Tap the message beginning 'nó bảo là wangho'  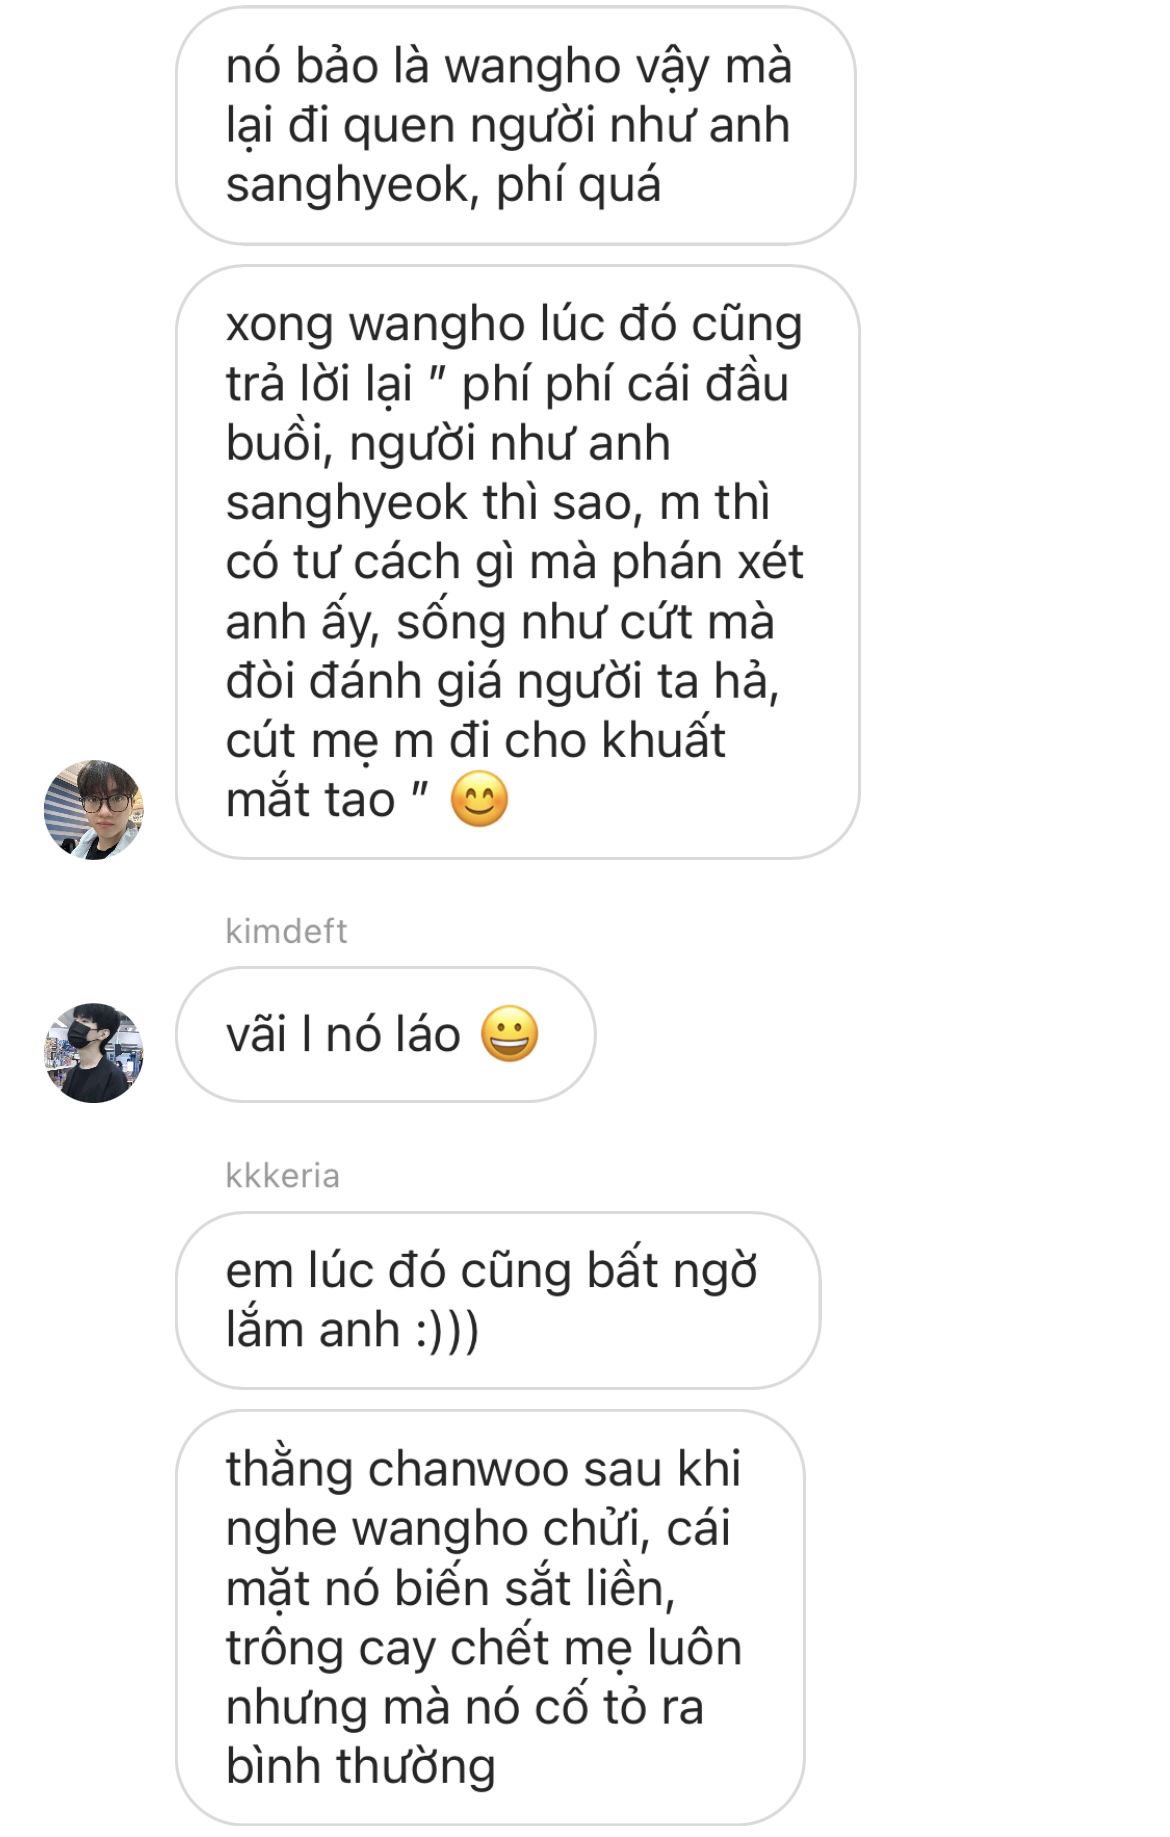tap(516, 126)
